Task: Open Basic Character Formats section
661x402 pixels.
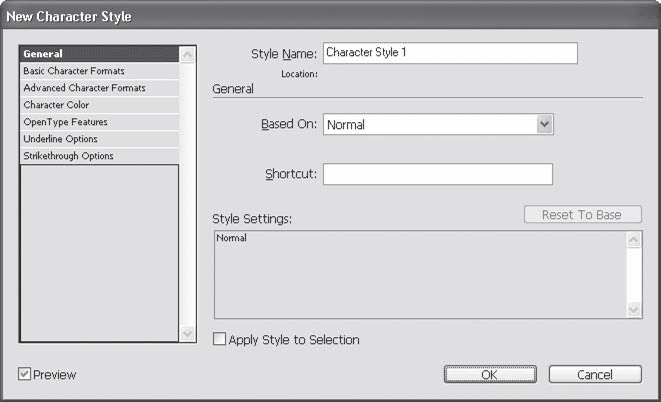Action: click(98, 71)
